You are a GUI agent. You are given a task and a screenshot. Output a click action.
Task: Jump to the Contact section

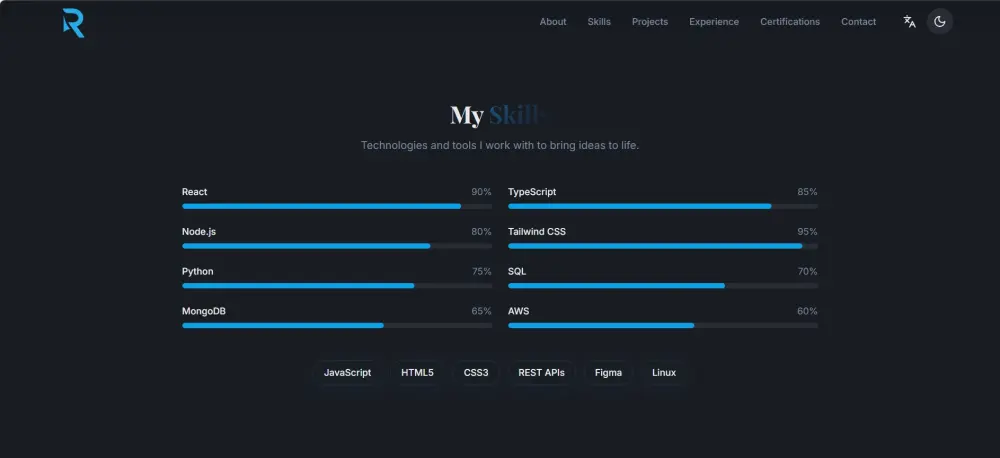tap(858, 22)
